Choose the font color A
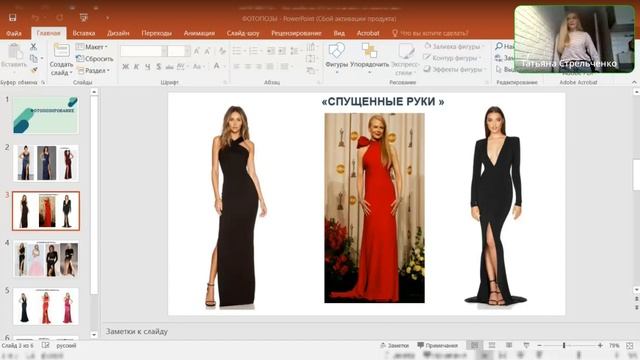This screenshot has height=360, width=640. [x=217, y=66]
